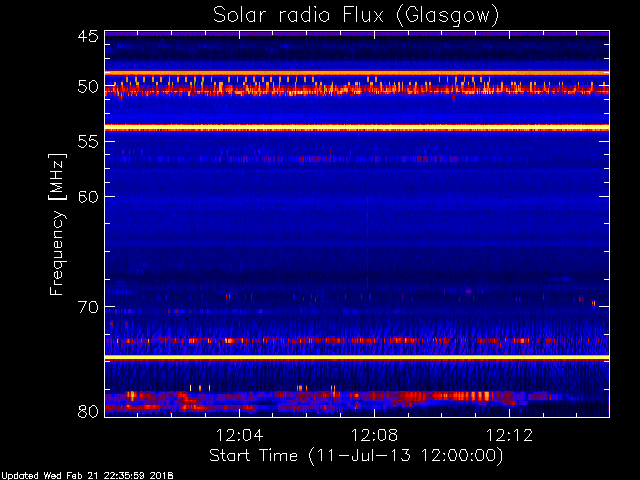Click the orange band just above 50 MHz
This screenshot has width=640, height=480.
[357, 73]
